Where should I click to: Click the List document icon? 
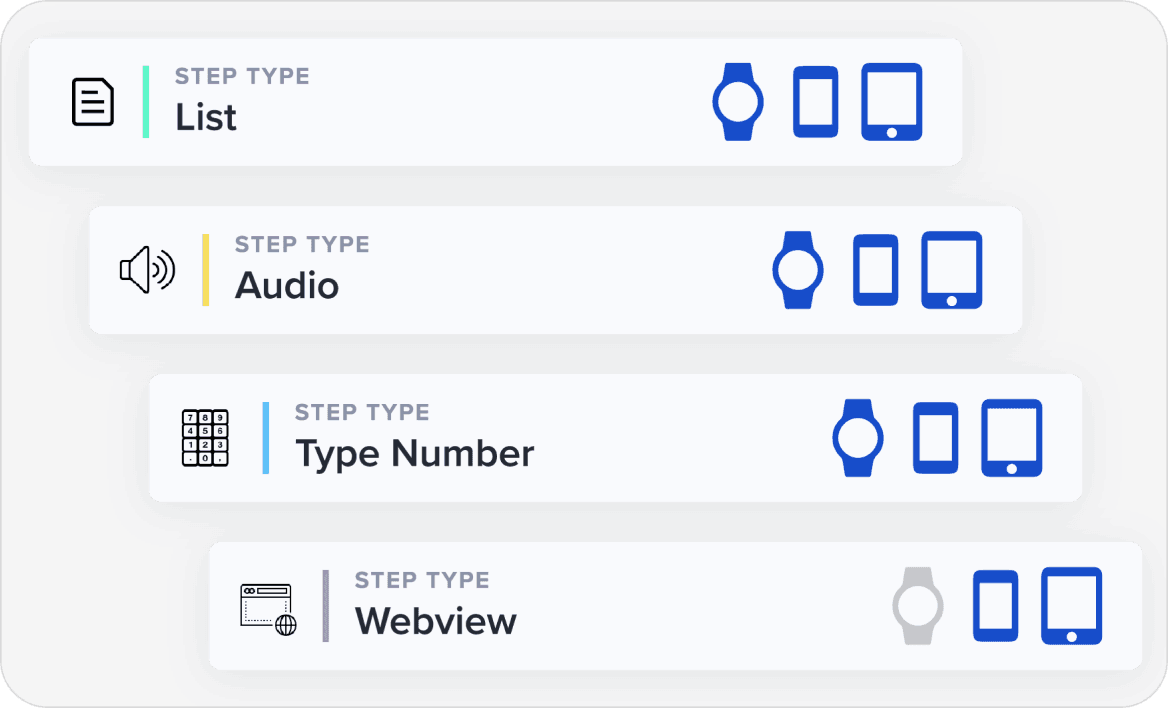[93, 102]
